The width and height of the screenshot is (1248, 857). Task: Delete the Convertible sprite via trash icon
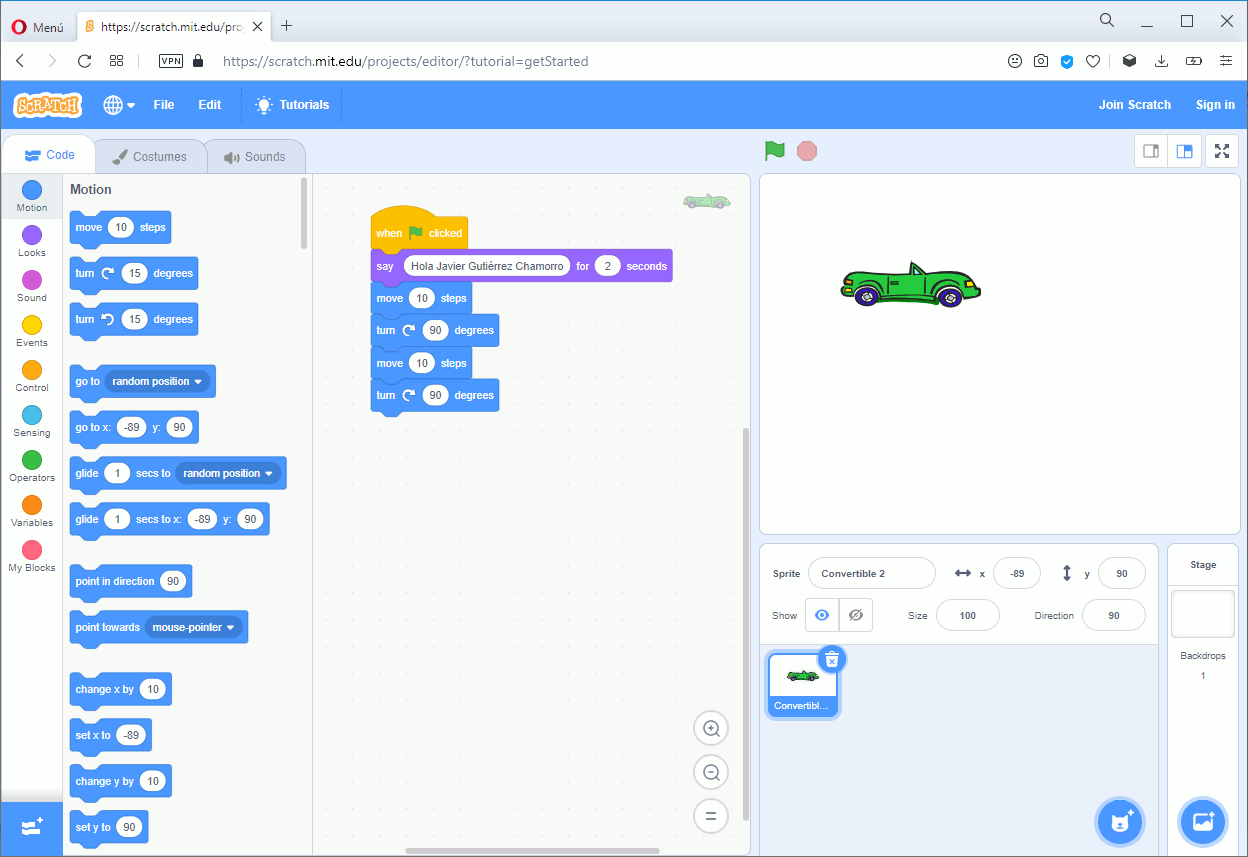click(x=831, y=659)
